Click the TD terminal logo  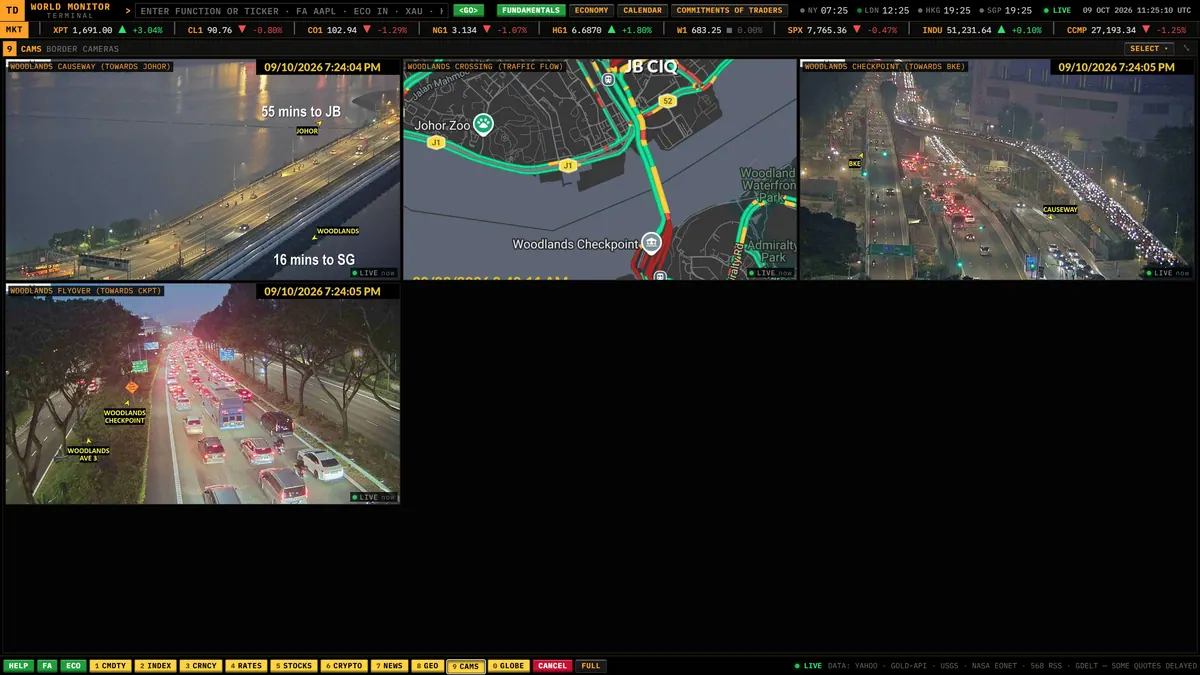pos(13,10)
